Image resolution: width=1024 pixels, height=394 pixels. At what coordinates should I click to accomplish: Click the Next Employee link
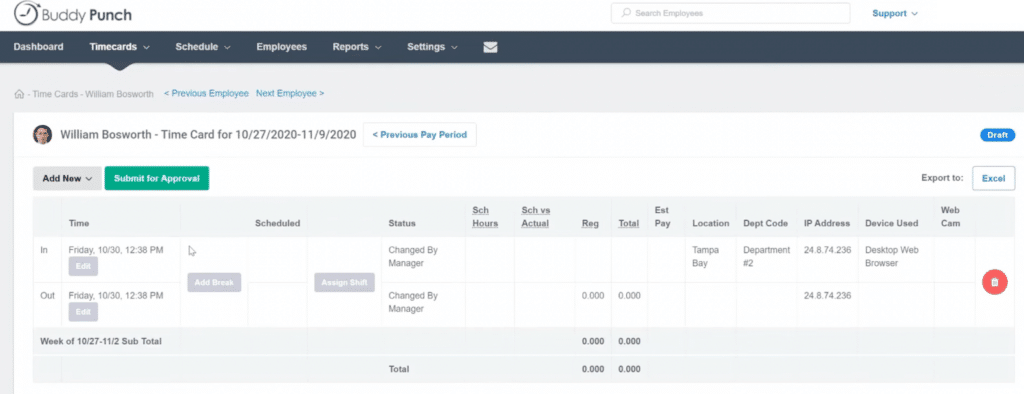point(290,93)
